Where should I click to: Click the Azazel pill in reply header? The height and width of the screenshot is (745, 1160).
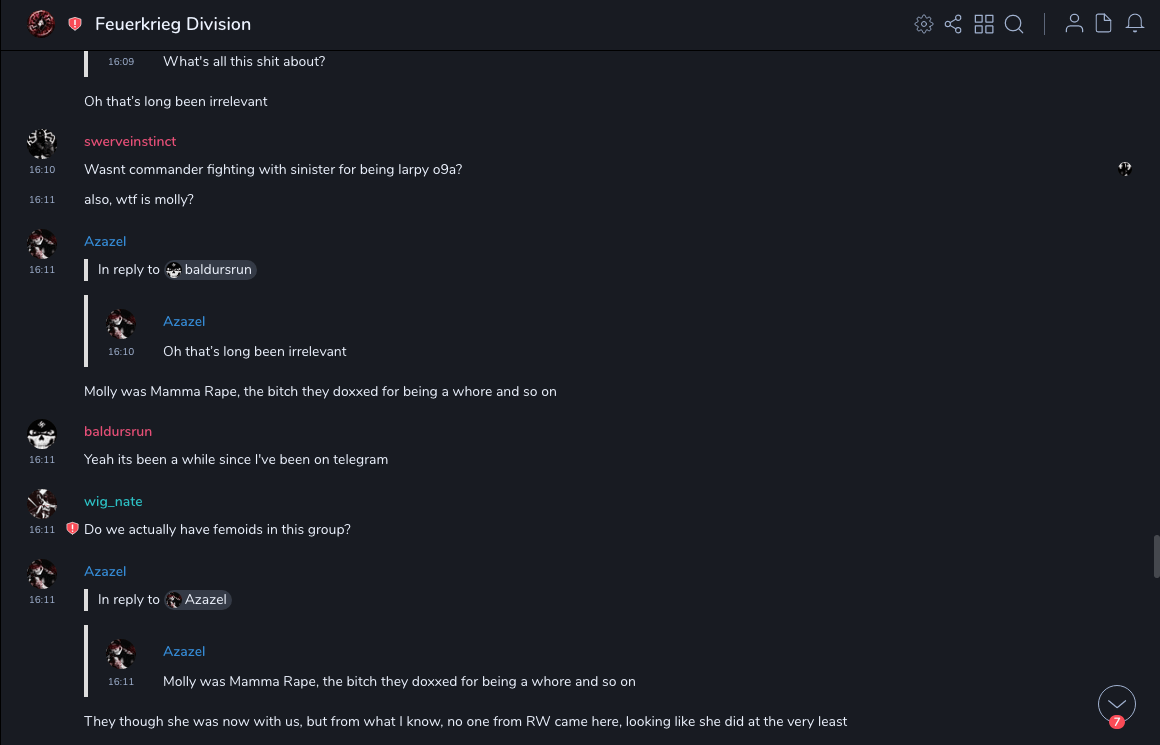click(x=198, y=600)
